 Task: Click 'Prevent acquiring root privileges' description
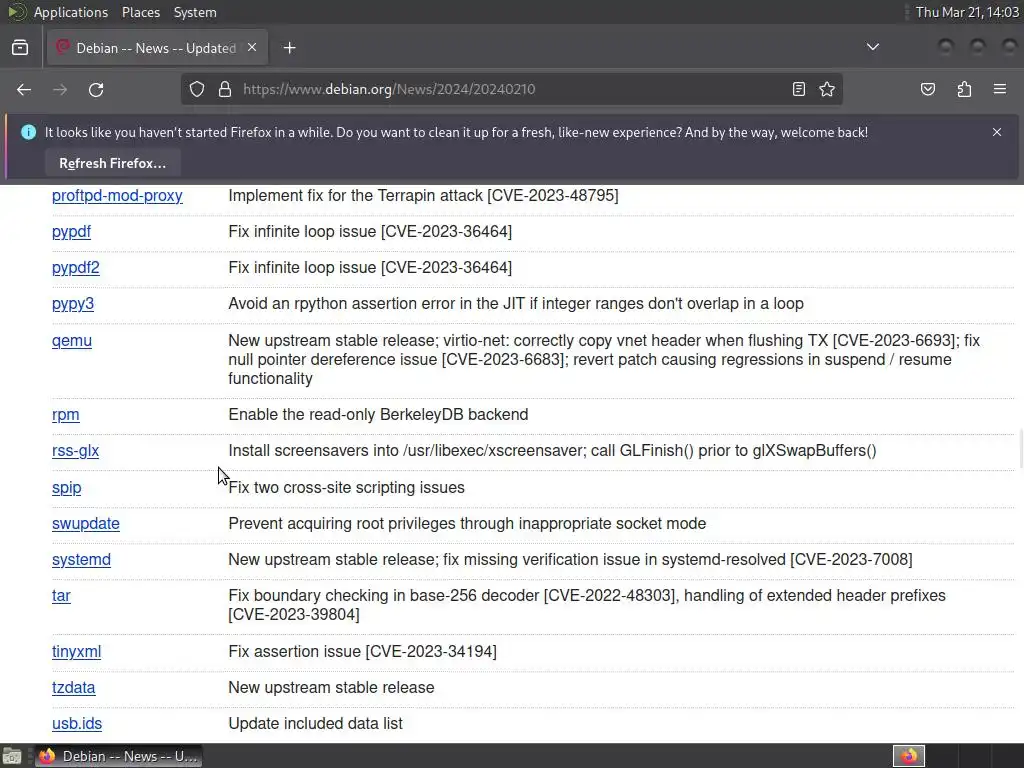tap(467, 524)
